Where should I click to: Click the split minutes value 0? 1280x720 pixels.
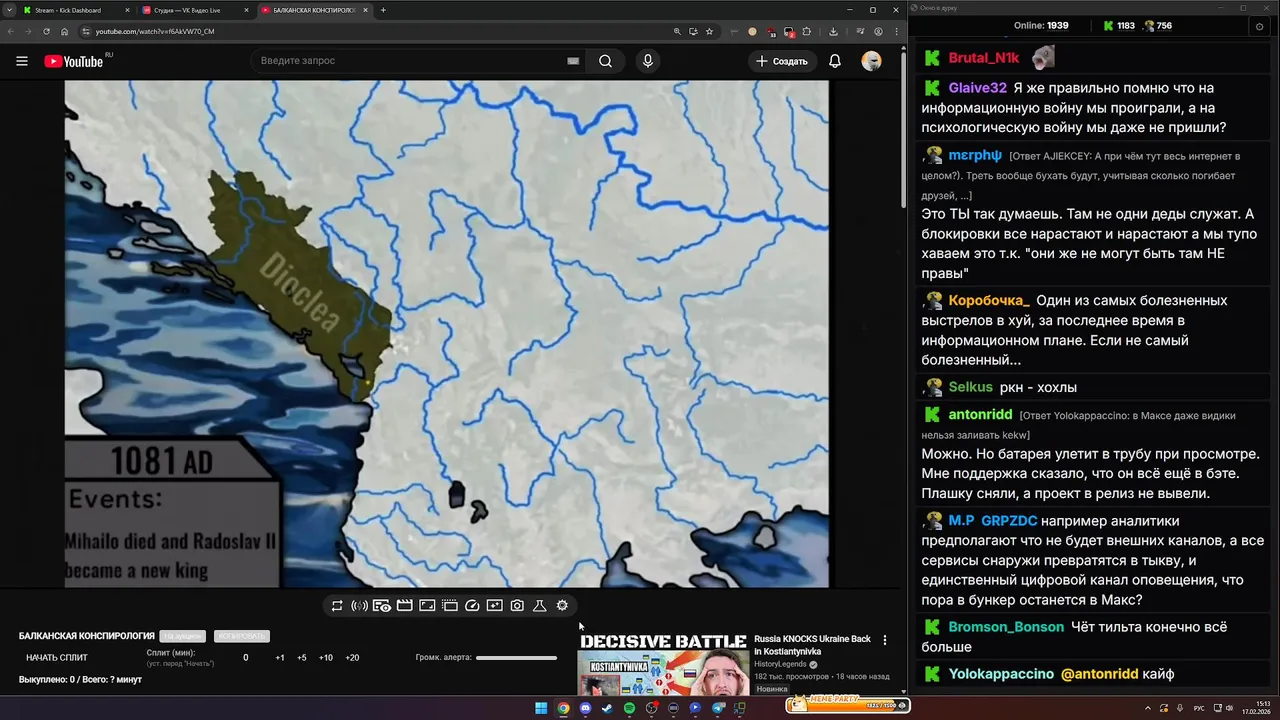246,658
